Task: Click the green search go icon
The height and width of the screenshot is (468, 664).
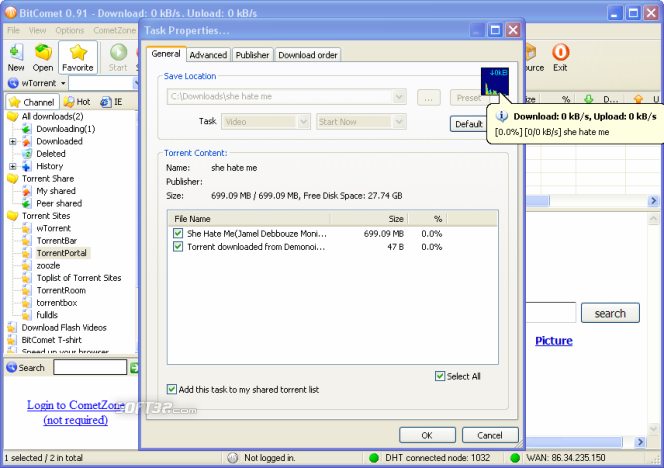Action: pos(134,368)
